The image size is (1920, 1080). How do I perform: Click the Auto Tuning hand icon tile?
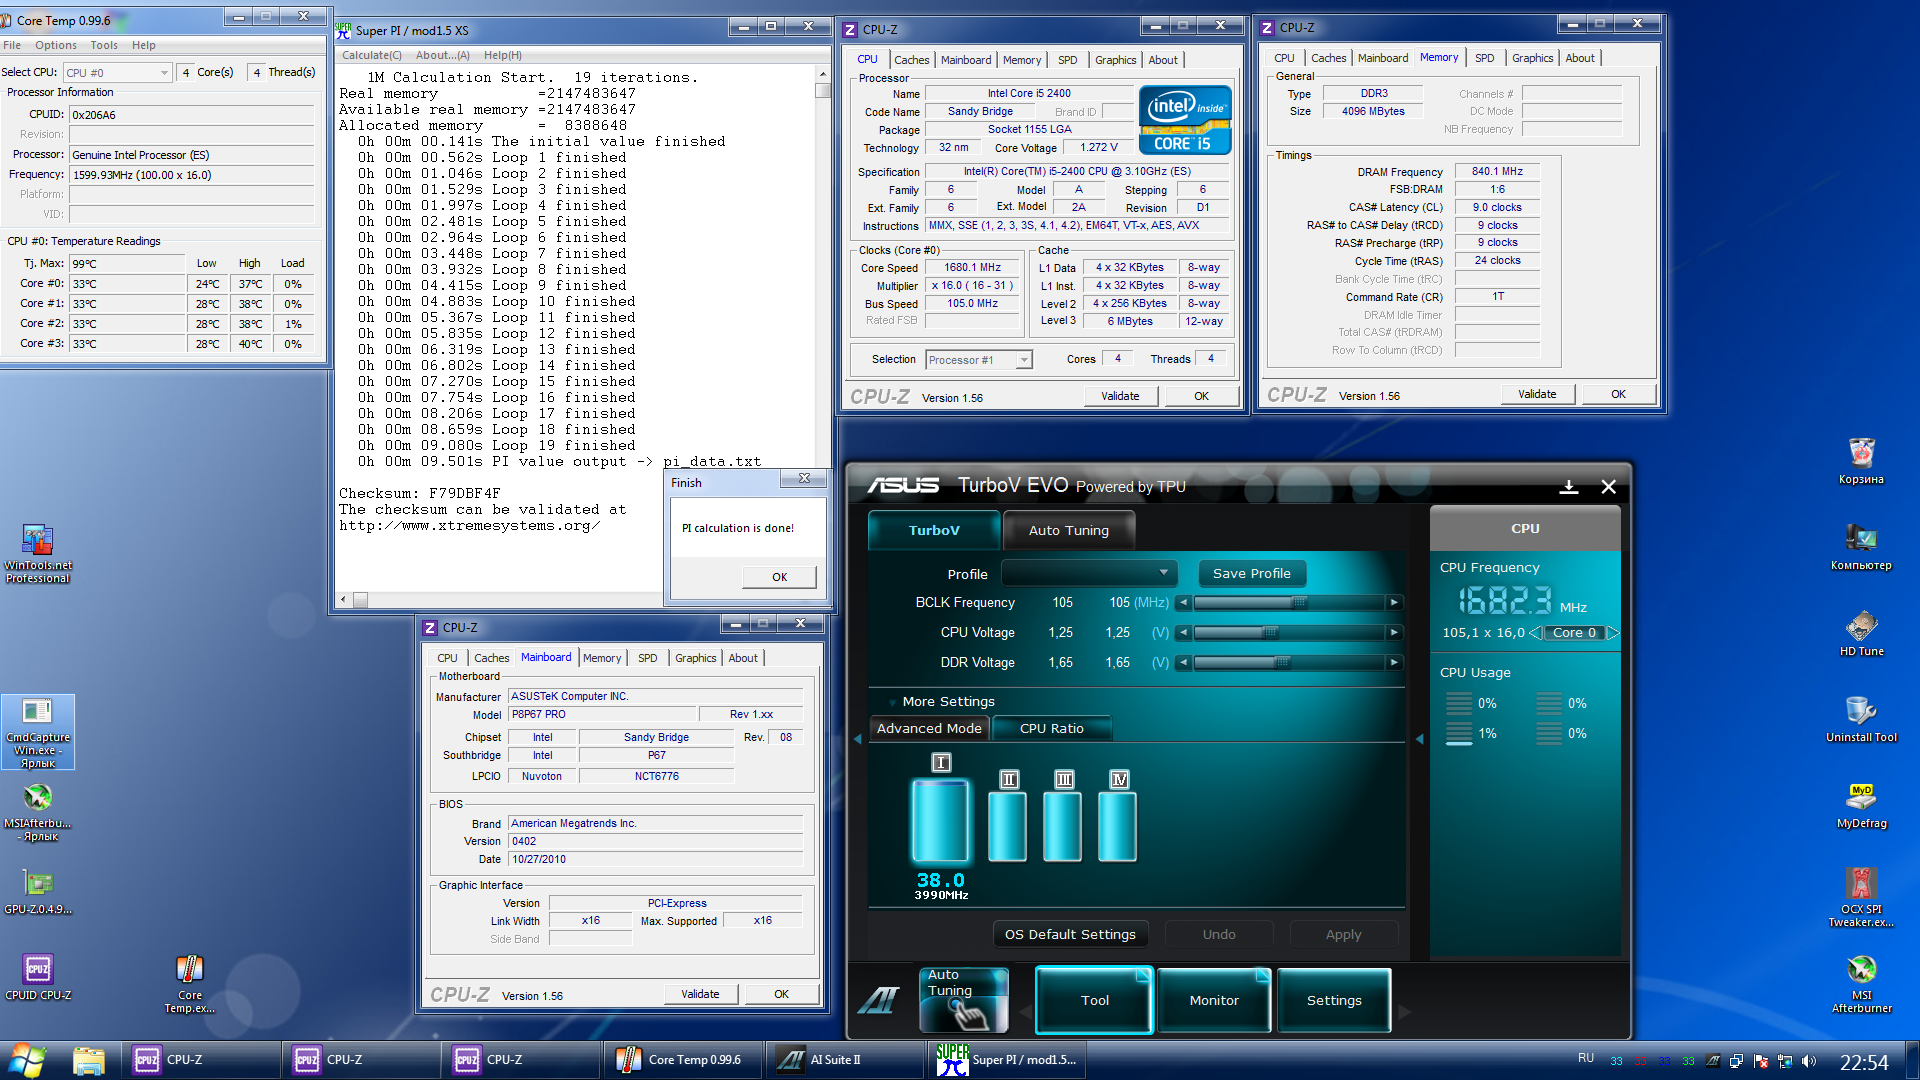pos(963,999)
